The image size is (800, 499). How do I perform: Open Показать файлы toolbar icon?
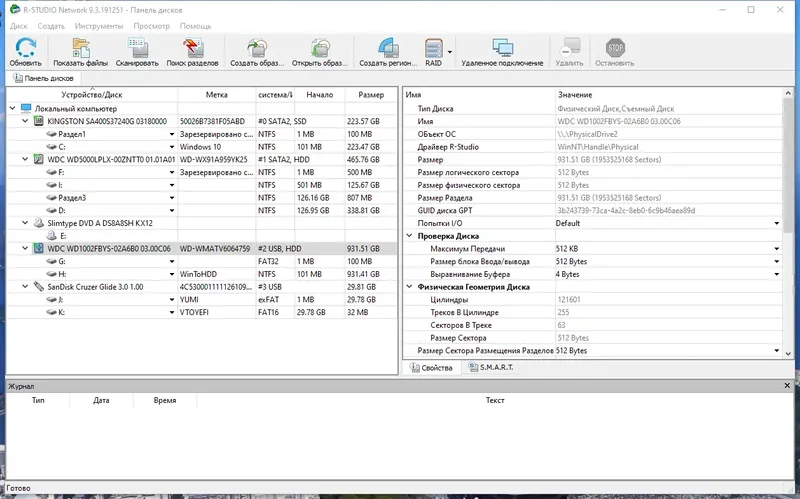(81, 47)
